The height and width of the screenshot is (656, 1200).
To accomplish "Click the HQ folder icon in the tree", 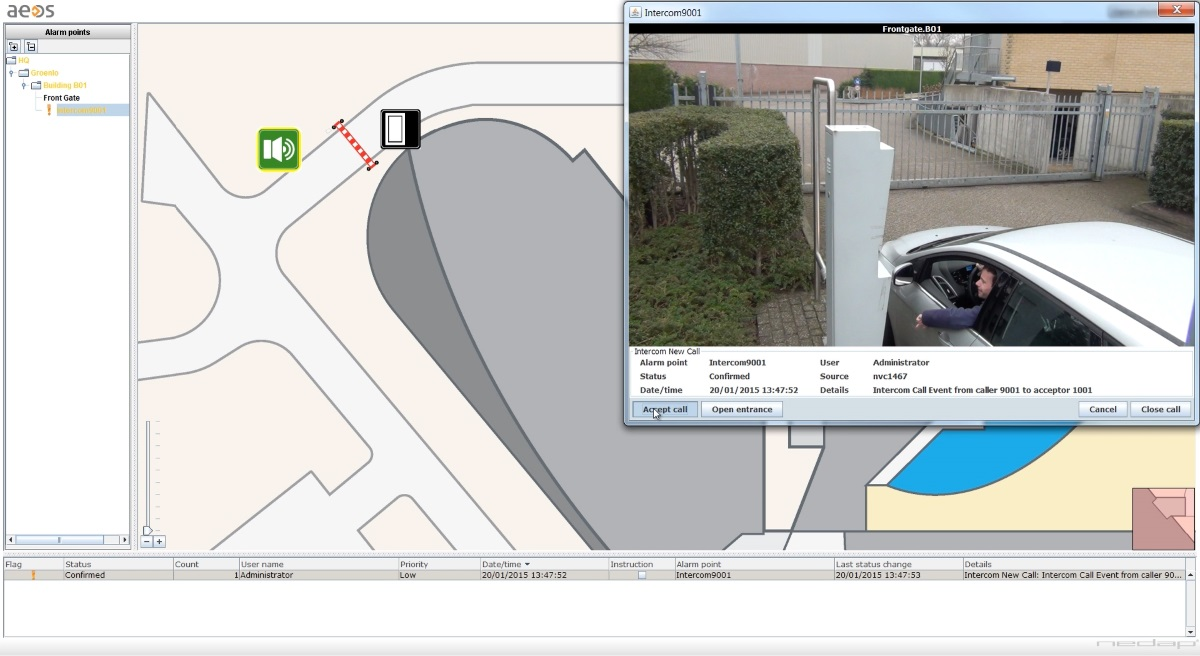I will click(x=12, y=59).
